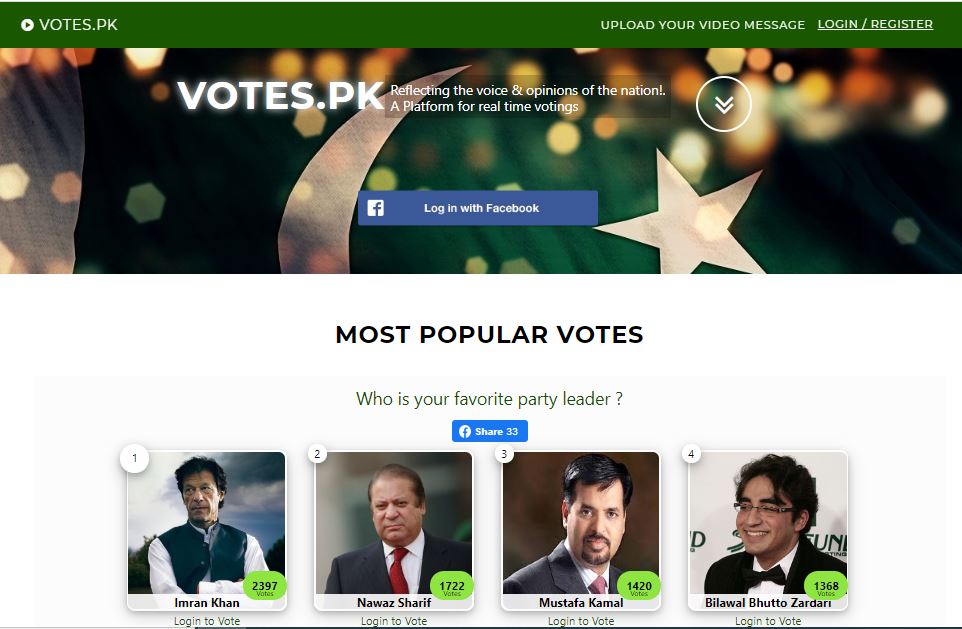
Task: Click the double-chevron scroll down circle
Action: pos(723,104)
